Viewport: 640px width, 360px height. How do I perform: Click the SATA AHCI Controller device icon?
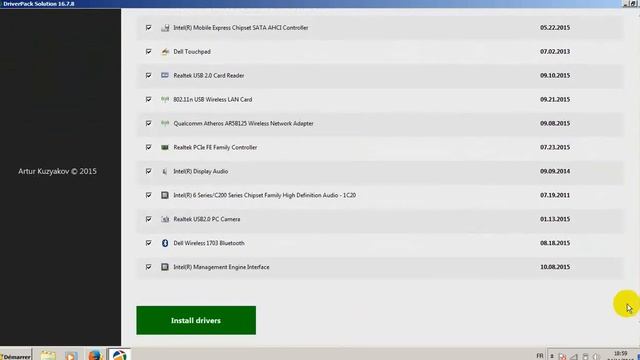point(165,28)
